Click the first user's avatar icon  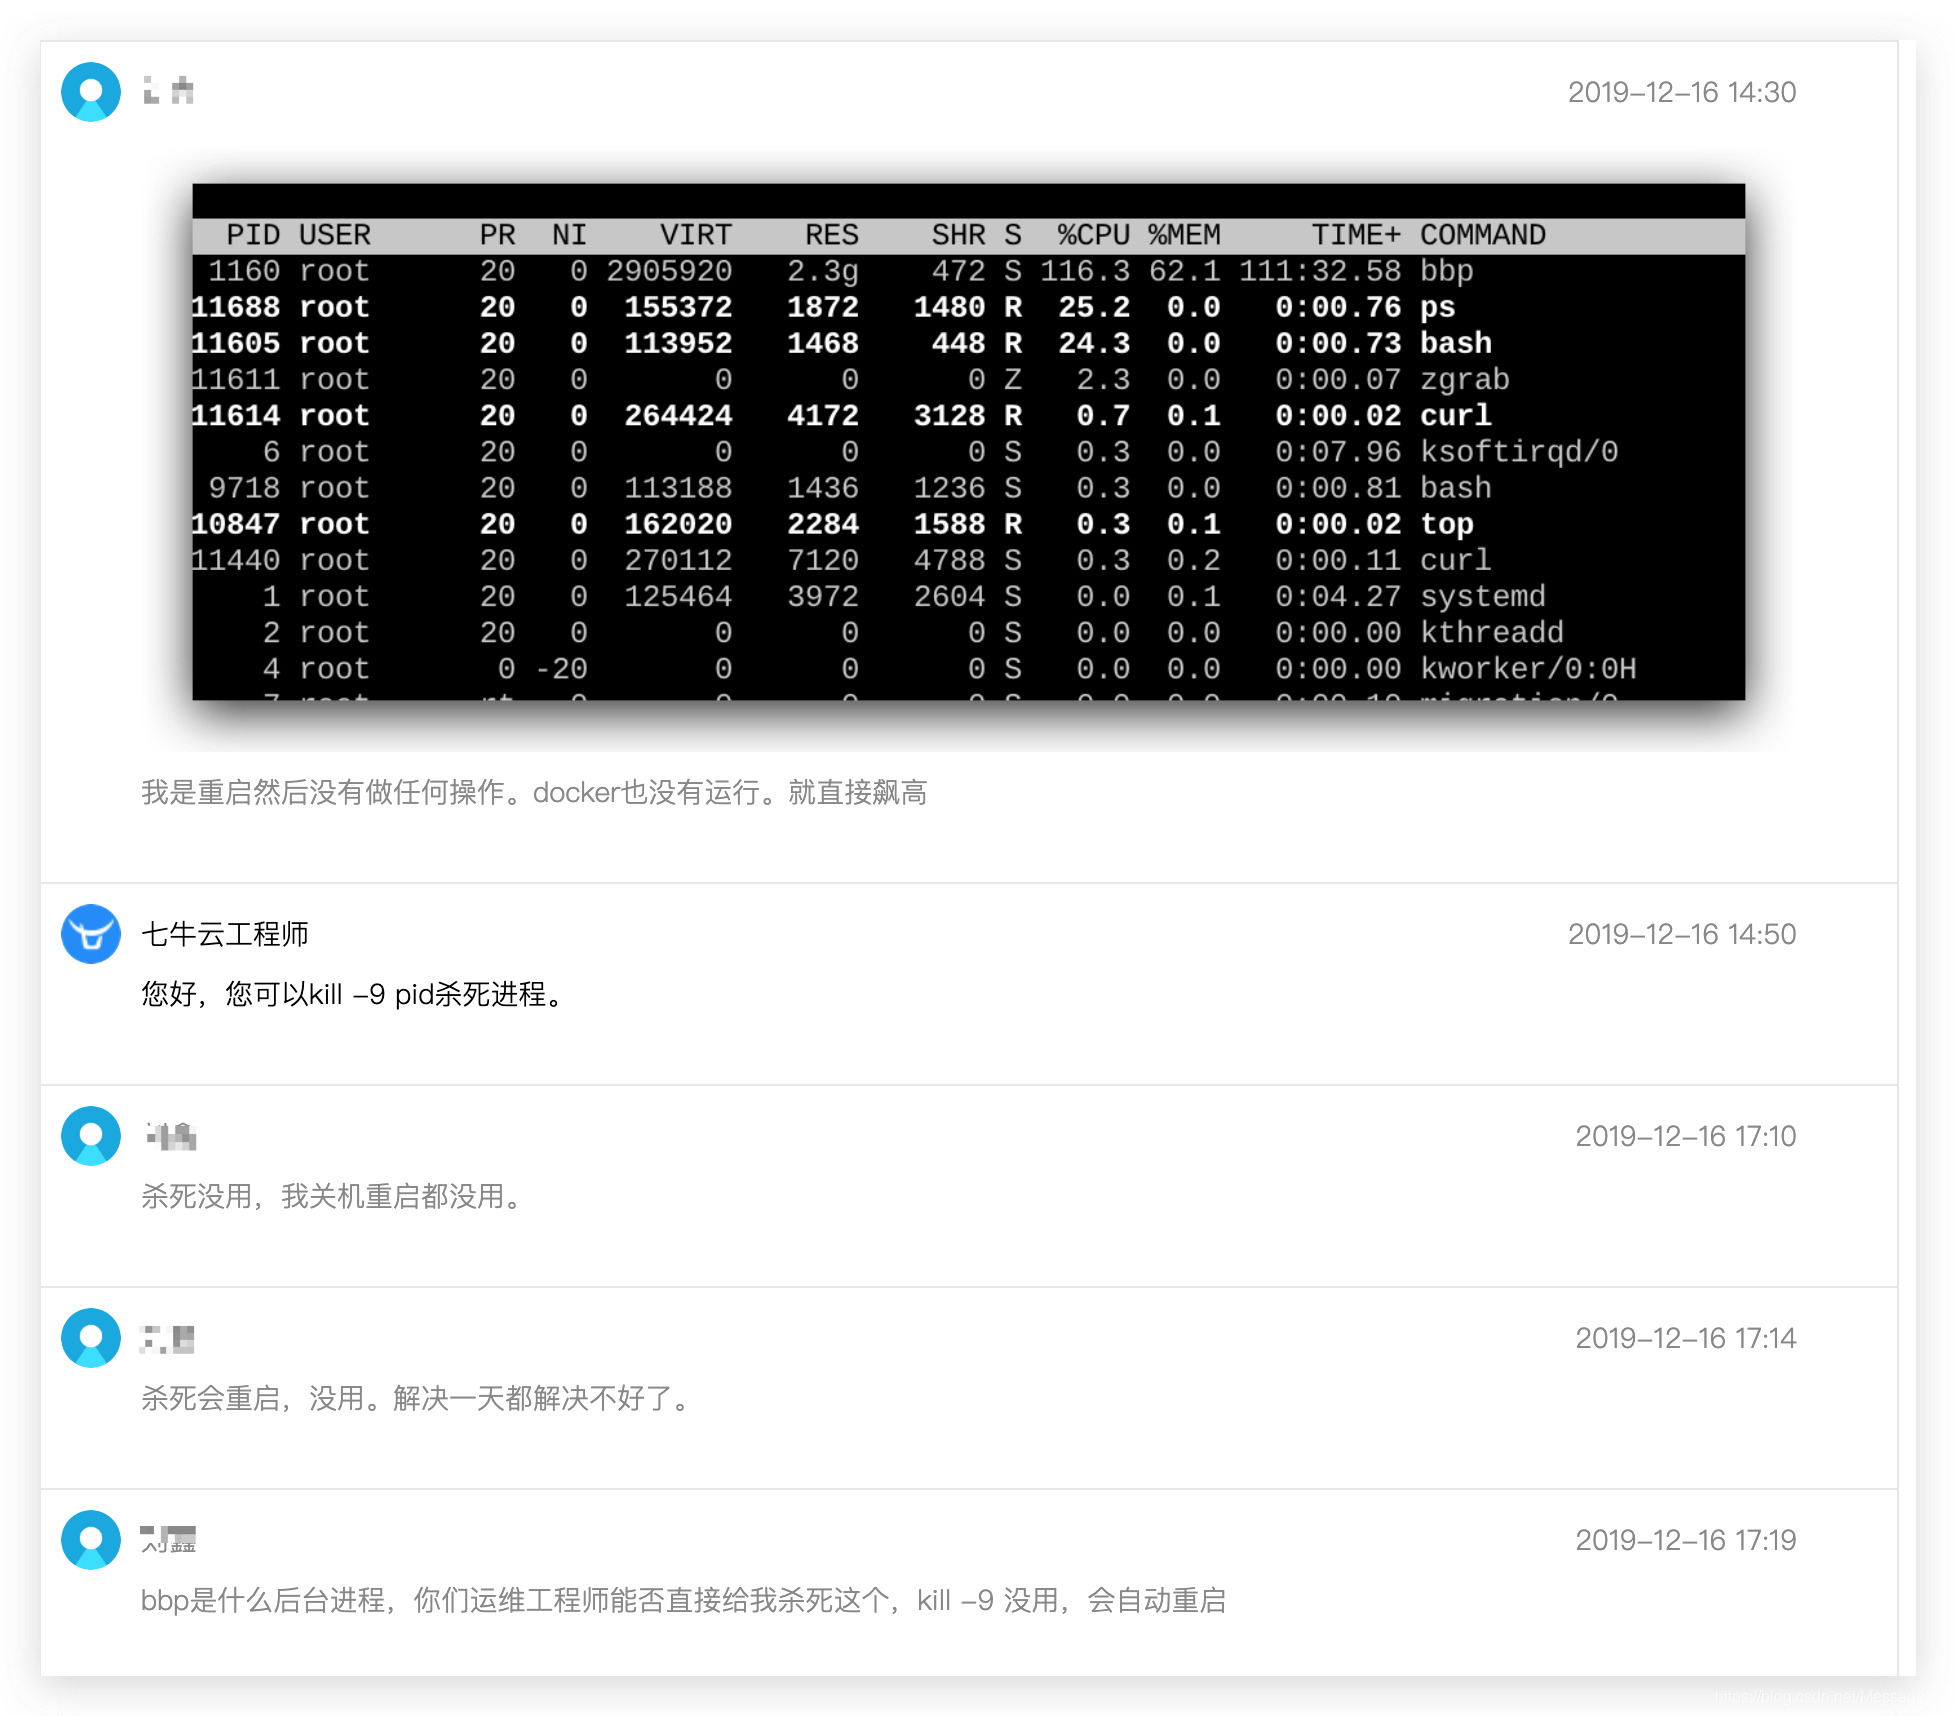click(89, 91)
